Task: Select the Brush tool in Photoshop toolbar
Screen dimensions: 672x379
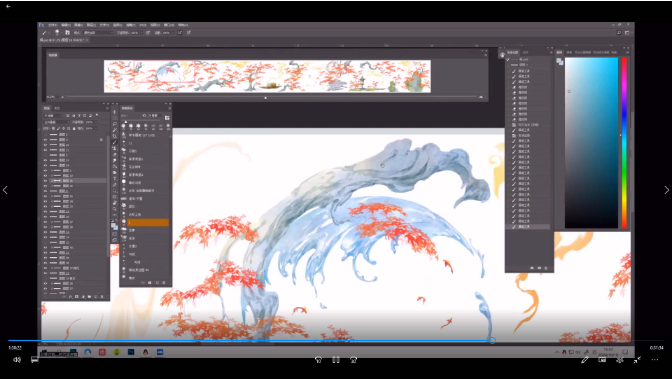Action: coord(115,142)
